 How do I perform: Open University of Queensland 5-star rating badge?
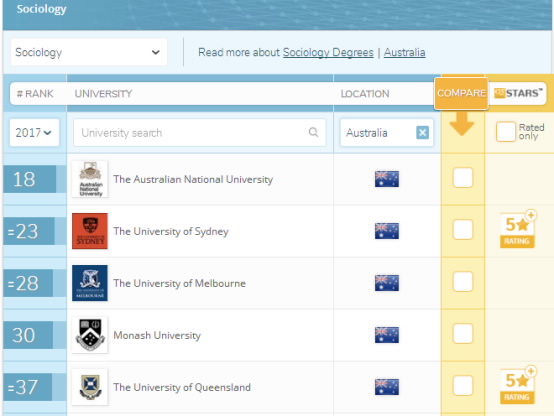tap(518, 385)
